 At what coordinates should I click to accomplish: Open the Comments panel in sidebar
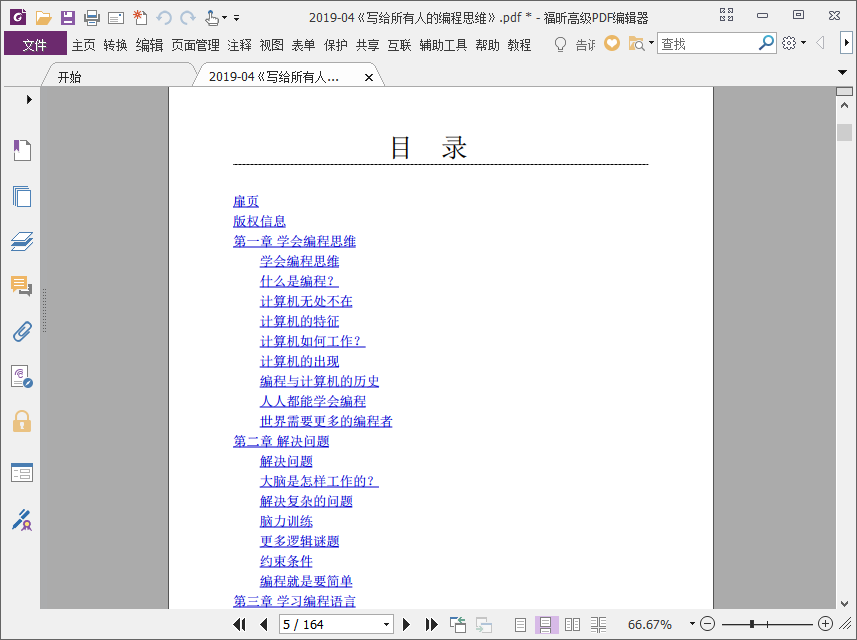point(22,286)
